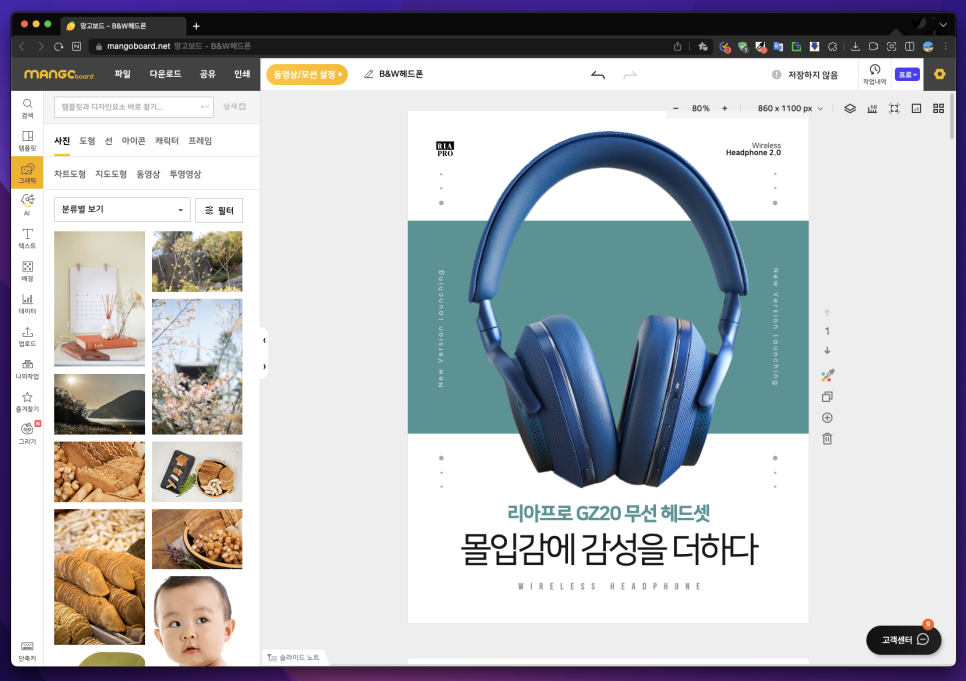Click the ruler guide icon in canvas toolbar
966x681 pixels.
tap(872, 108)
